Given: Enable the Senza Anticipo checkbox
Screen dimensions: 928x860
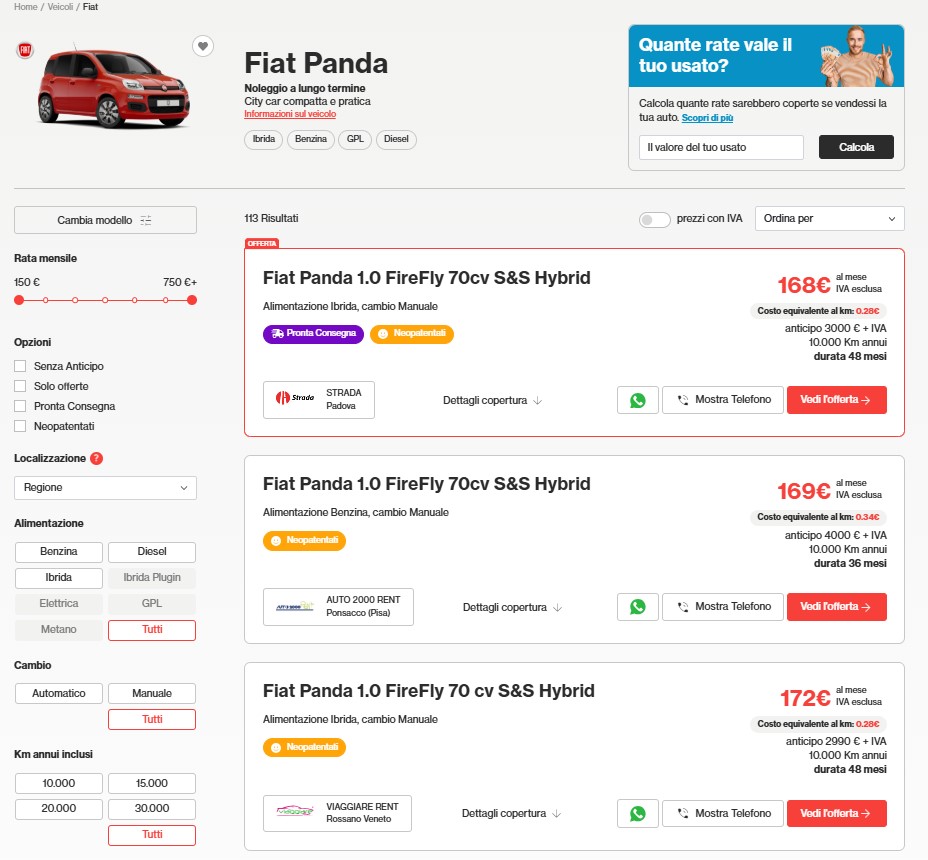Looking at the screenshot, I should click(20, 366).
